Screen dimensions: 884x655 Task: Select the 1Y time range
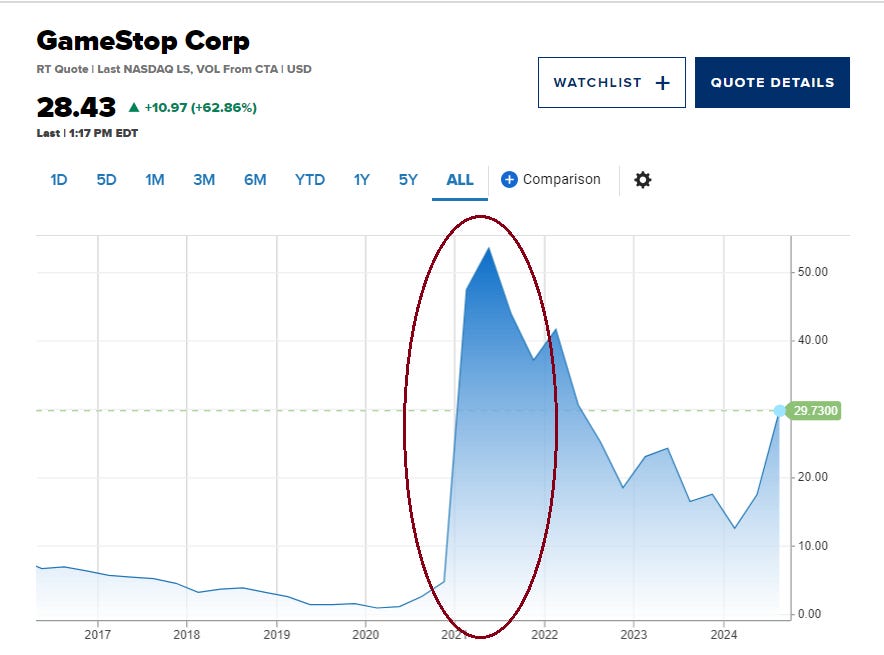pyautogui.click(x=361, y=180)
